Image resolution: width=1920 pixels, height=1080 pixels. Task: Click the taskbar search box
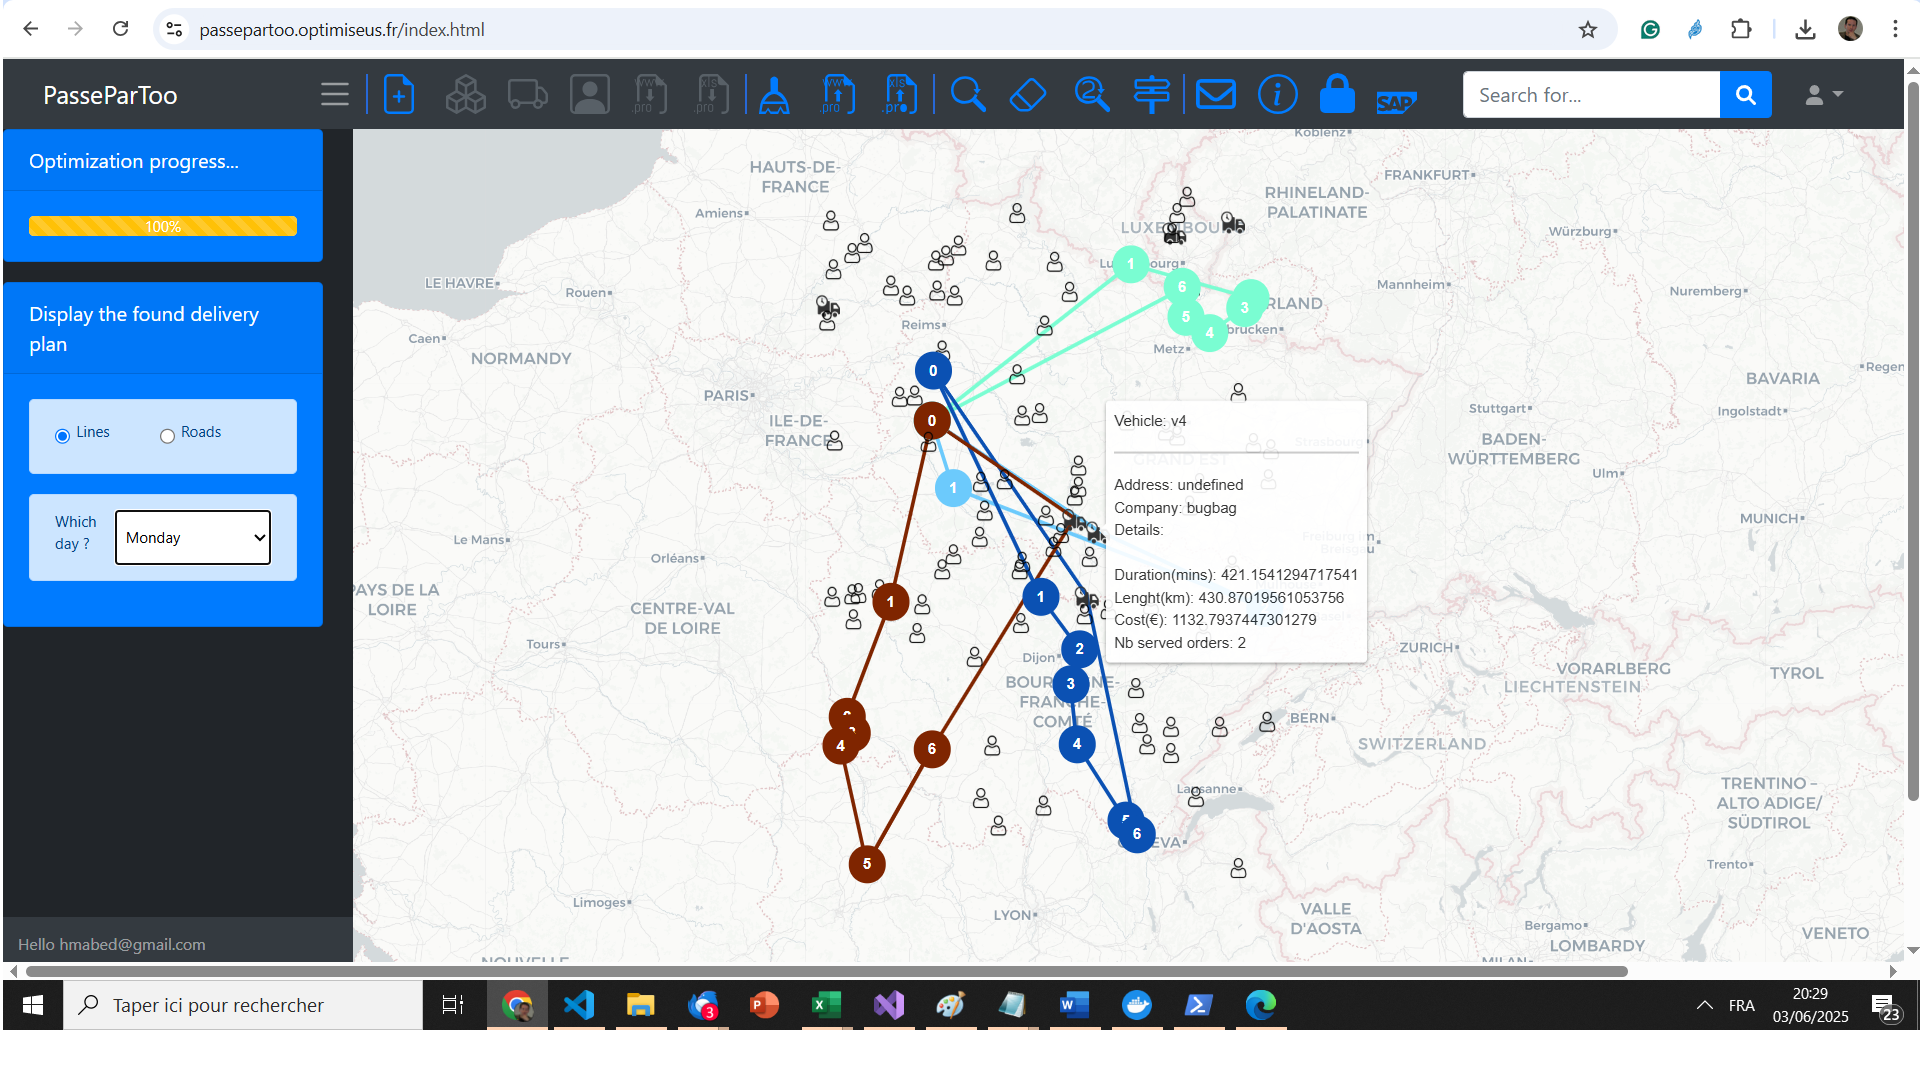coord(243,1005)
